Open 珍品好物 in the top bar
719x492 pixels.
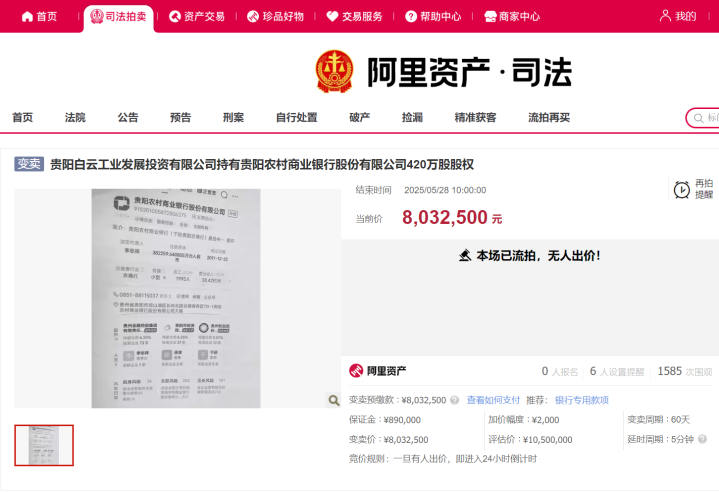click(x=275, y=17)
